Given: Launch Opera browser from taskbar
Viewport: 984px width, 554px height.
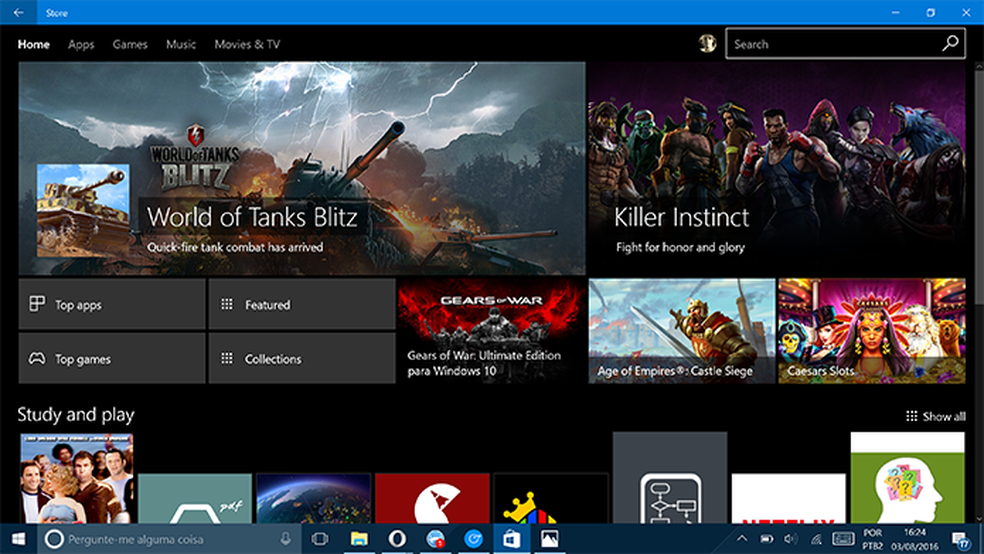Looking at the screenshot, I should point(397,539).
